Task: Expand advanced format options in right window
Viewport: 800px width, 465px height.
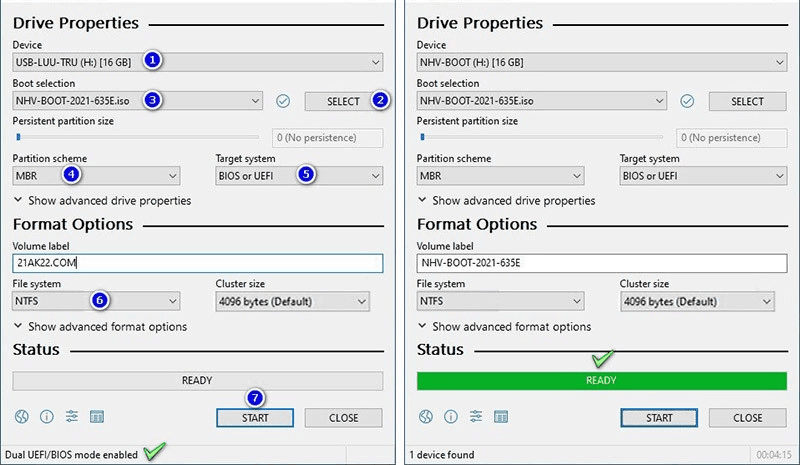Action: [x=503, y=327]
